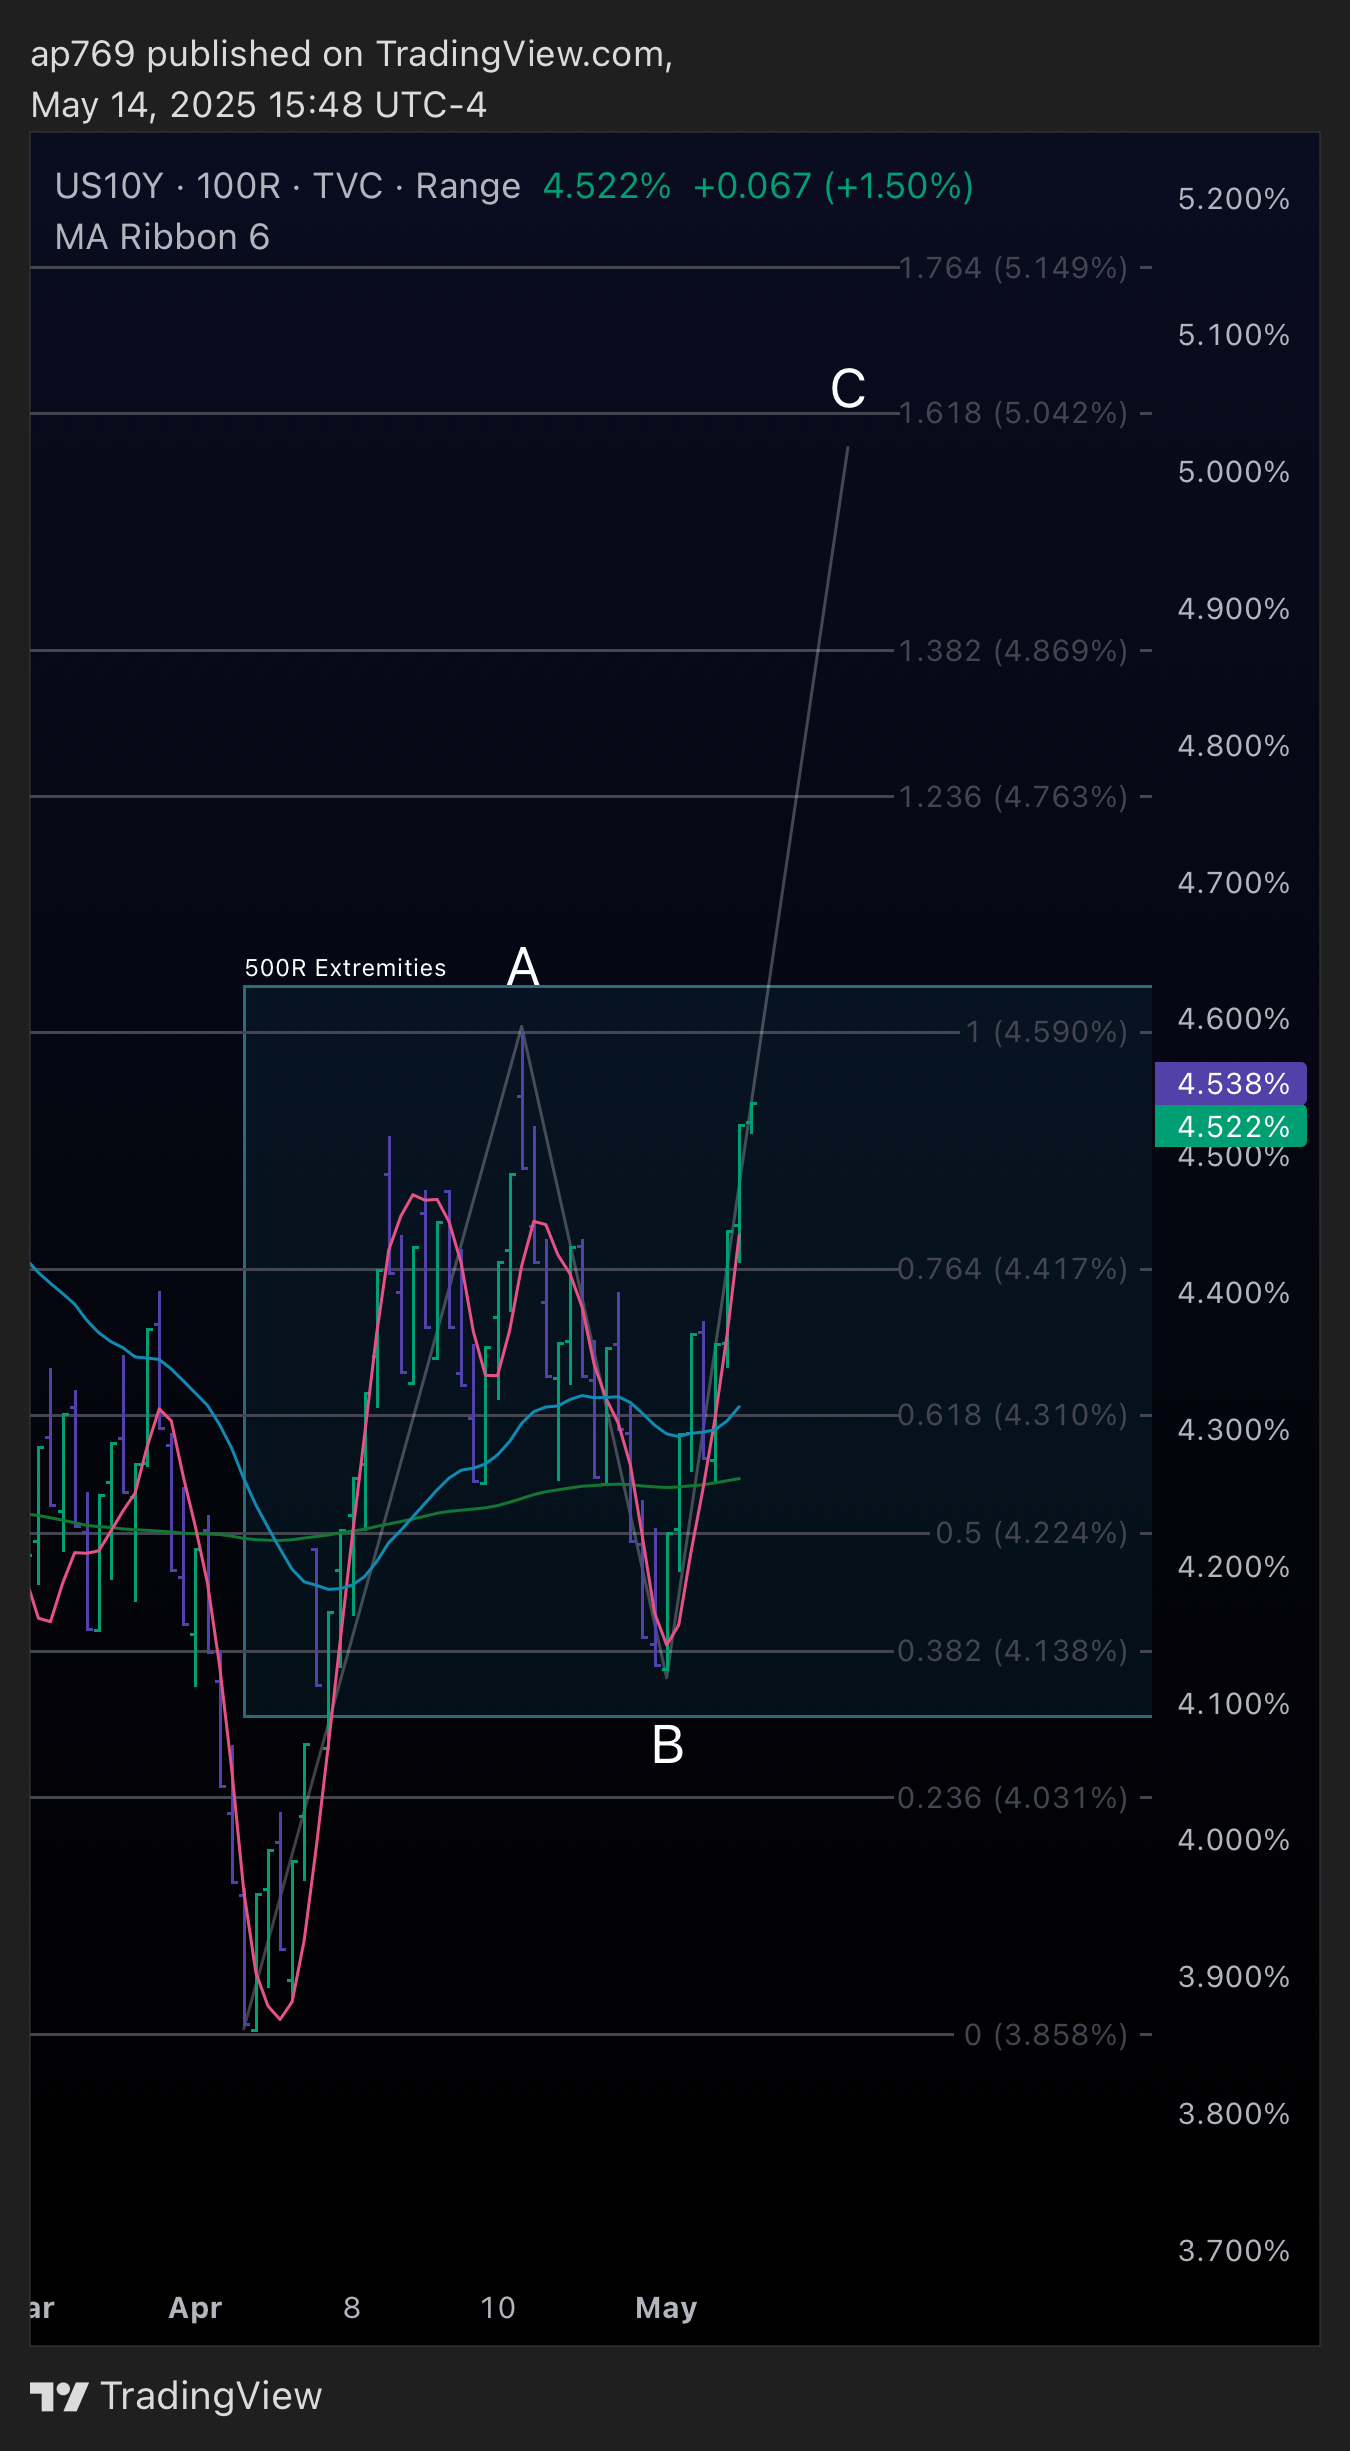The height and width of the screenshot is (2451, 1350).
Task: Click the May date on time axis
Action: 666,2308
